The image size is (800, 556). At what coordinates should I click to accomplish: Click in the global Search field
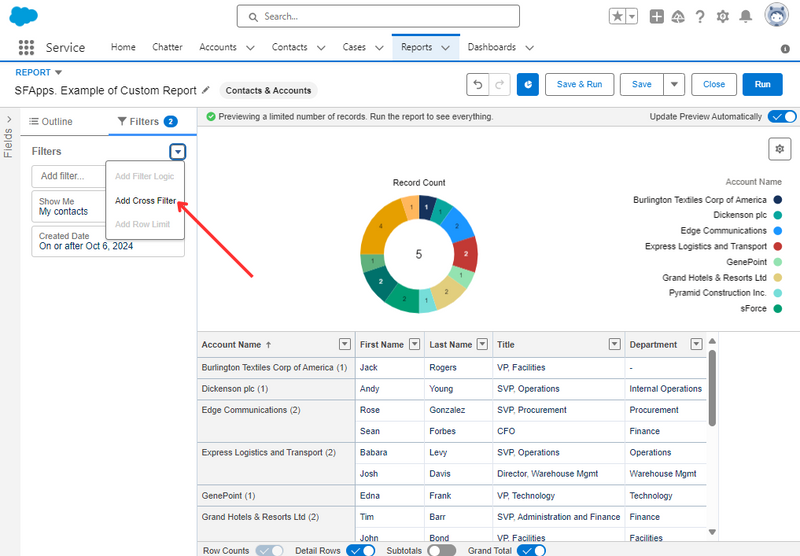[x=378, y=16]
